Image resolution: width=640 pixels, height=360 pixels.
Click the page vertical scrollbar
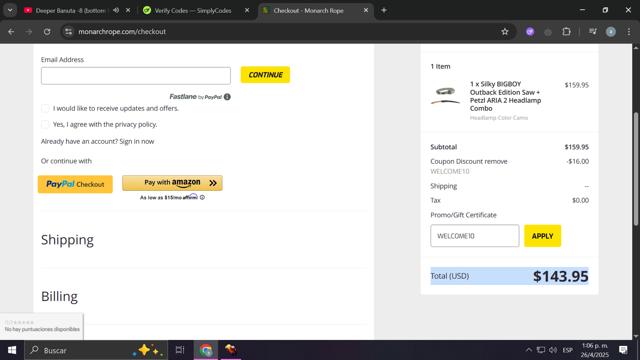pos(636,168)
